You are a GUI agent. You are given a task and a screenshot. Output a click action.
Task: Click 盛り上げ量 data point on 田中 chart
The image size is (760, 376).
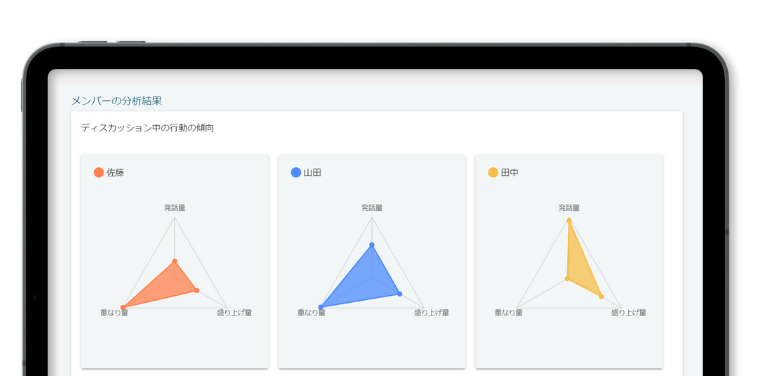point(601,297)
